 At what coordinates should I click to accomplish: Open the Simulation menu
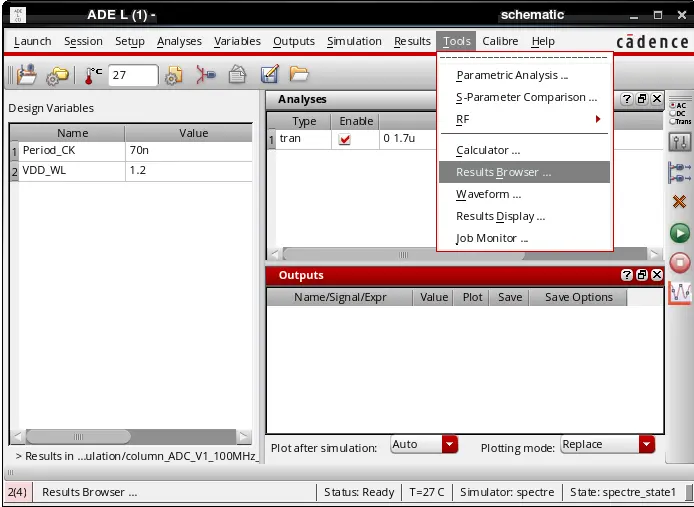point(354,41)
